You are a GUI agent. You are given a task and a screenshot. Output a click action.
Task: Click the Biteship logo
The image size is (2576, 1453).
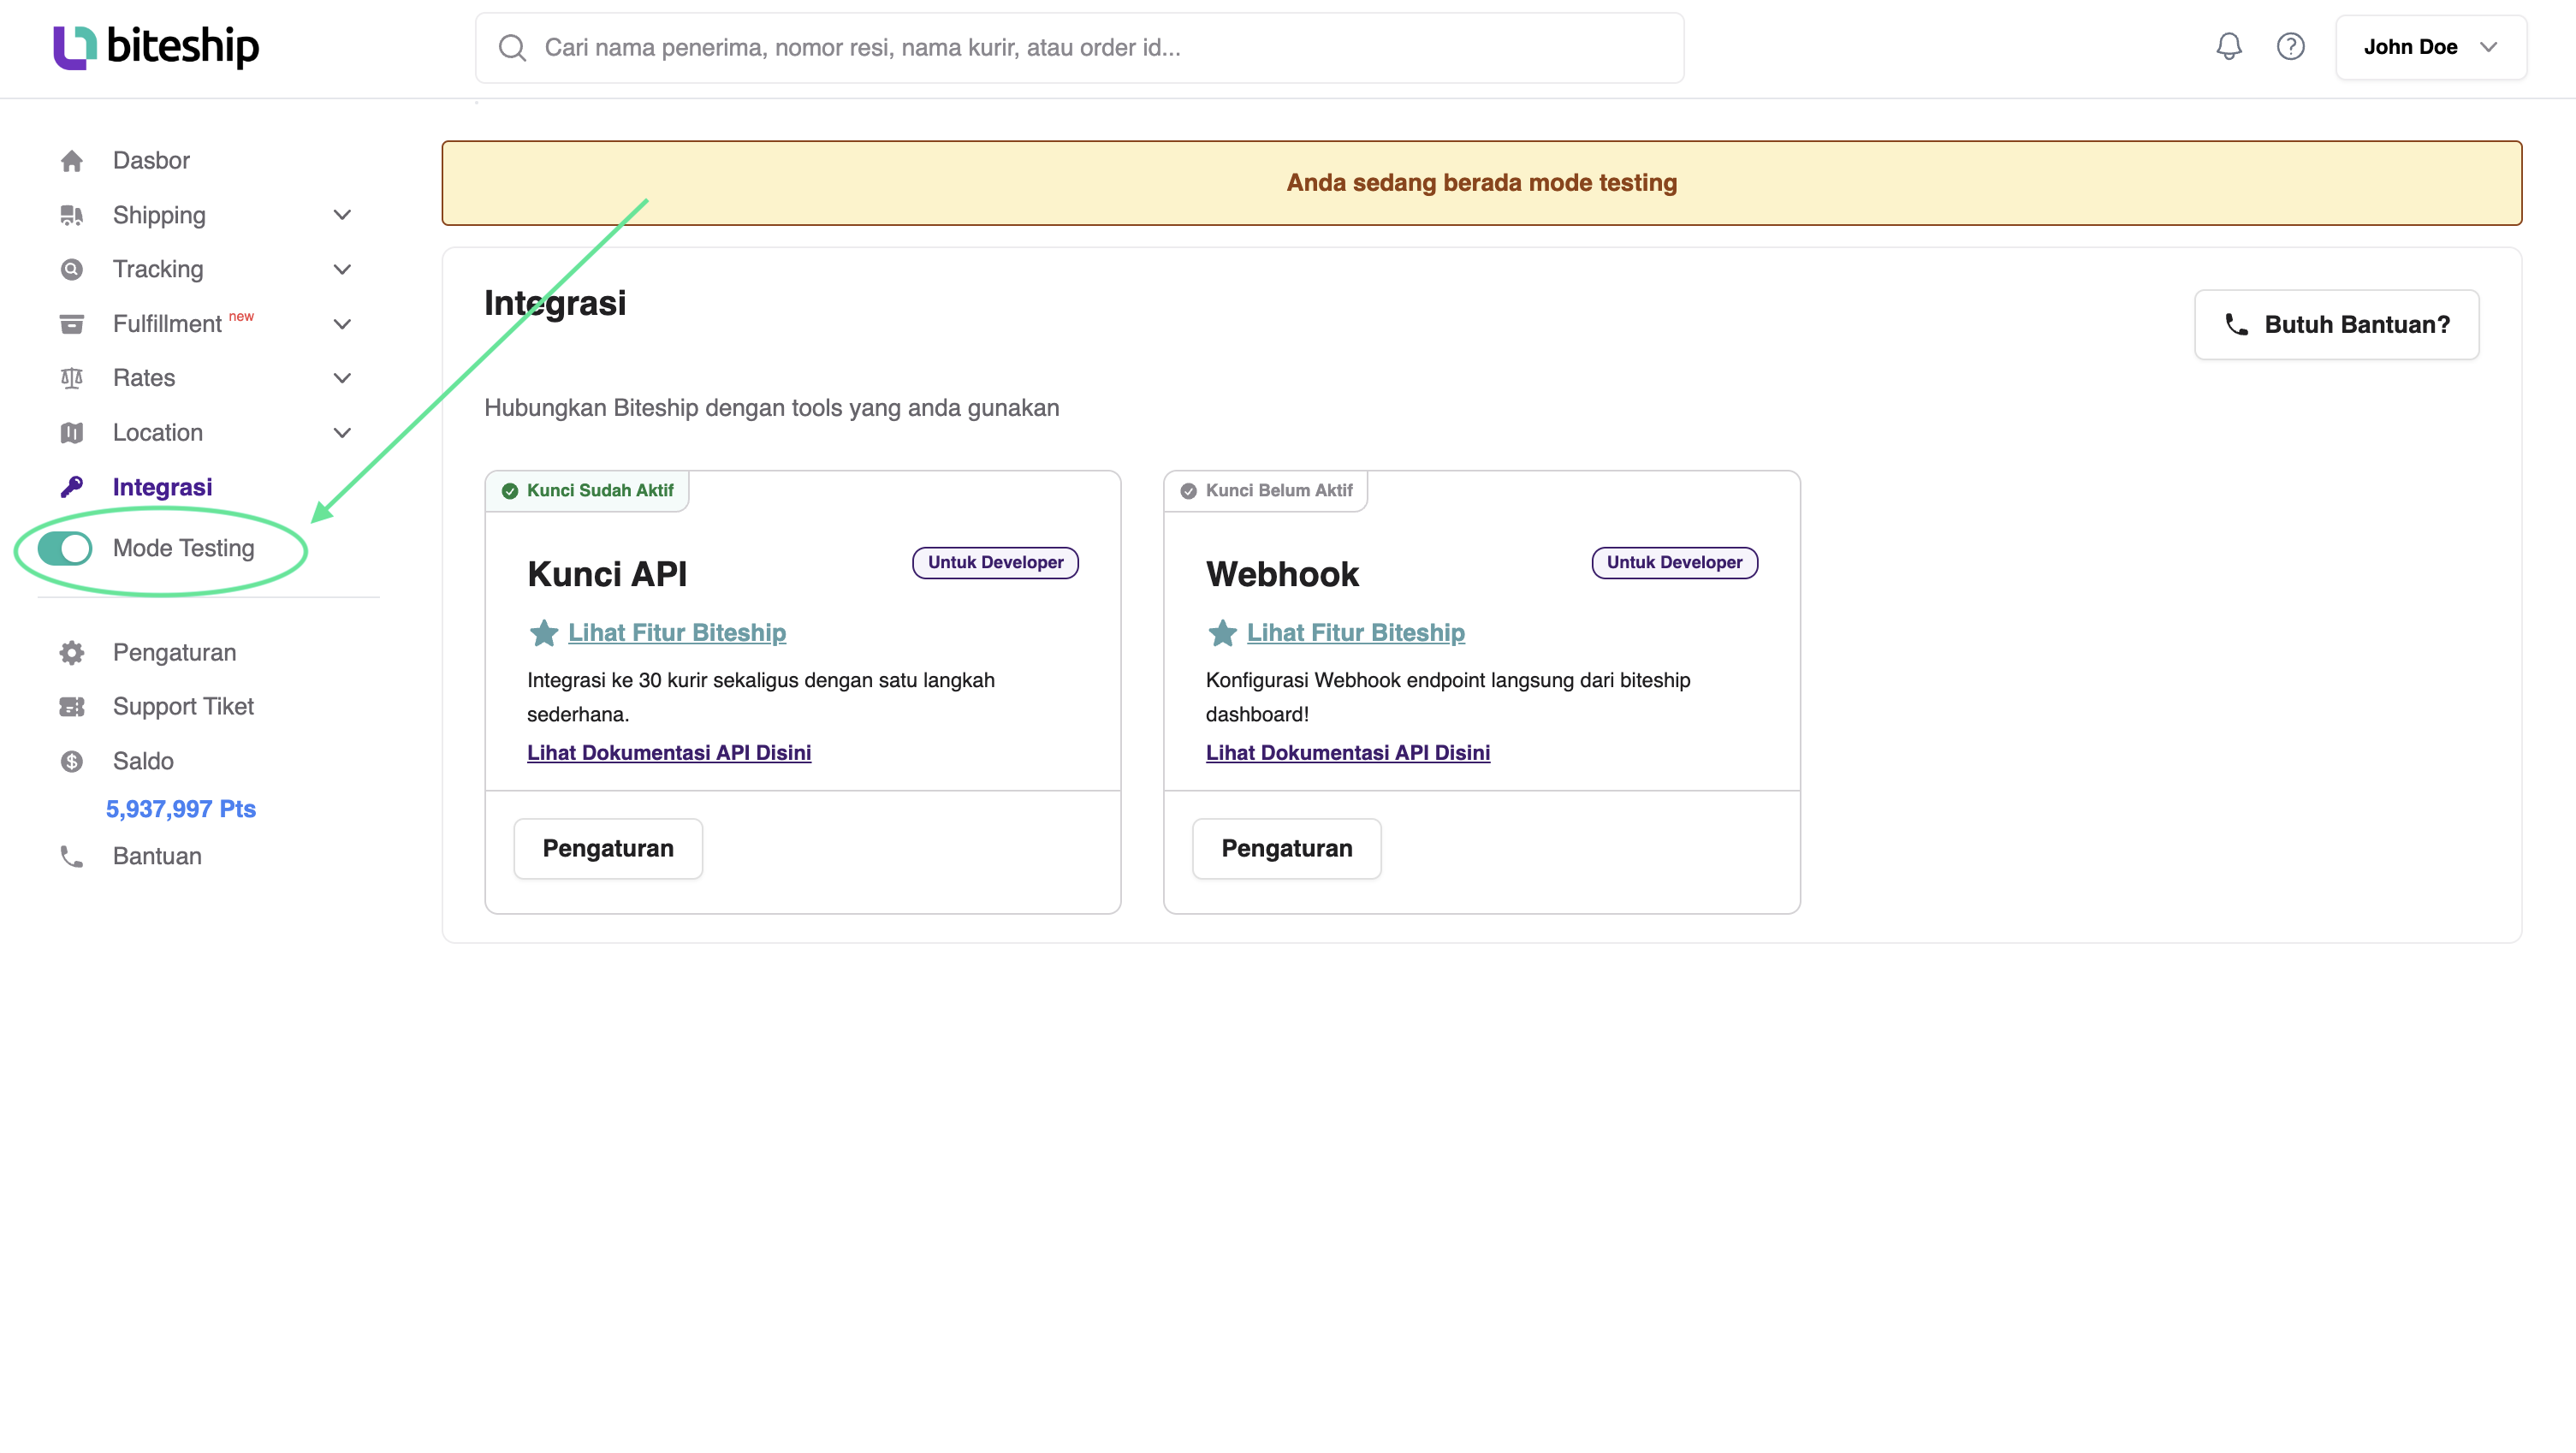point(156,47)
